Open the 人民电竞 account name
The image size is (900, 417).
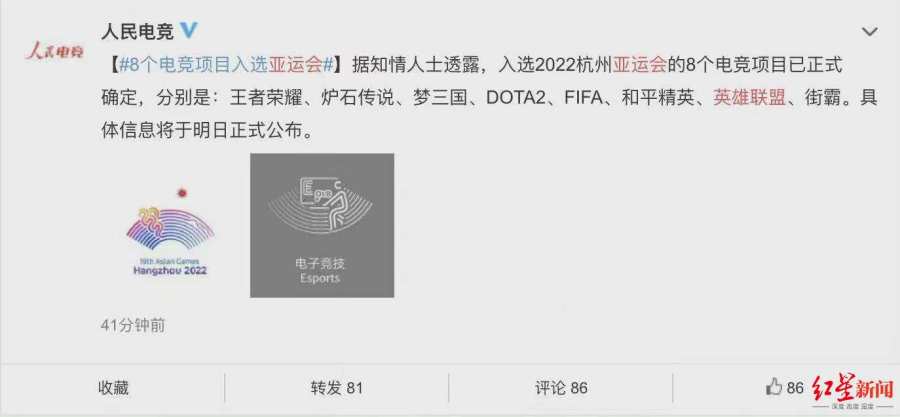pos(137,31)
